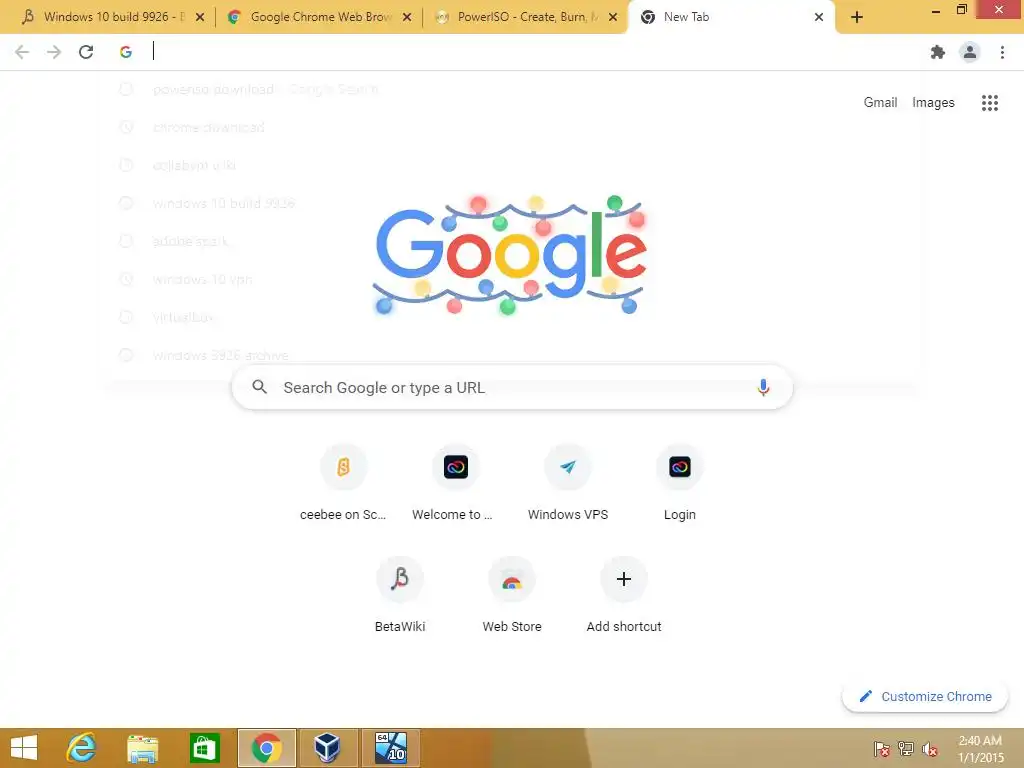Start voice search with microphone icon
This screenshot has width=1024, height=768.
pos(763,387)
